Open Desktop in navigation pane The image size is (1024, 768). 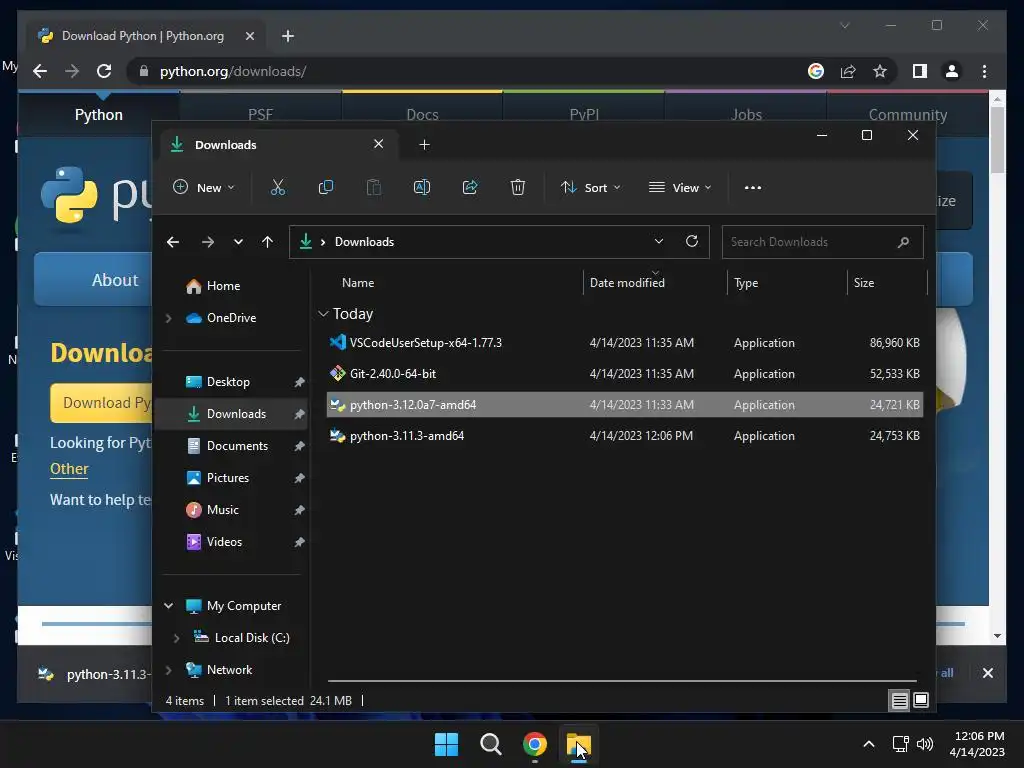coord(228,382)
